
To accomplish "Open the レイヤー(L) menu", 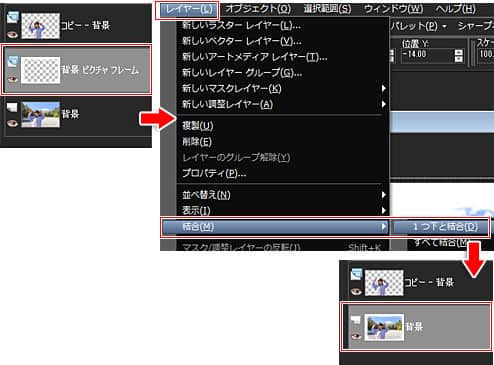I will [x=187, y=10].
